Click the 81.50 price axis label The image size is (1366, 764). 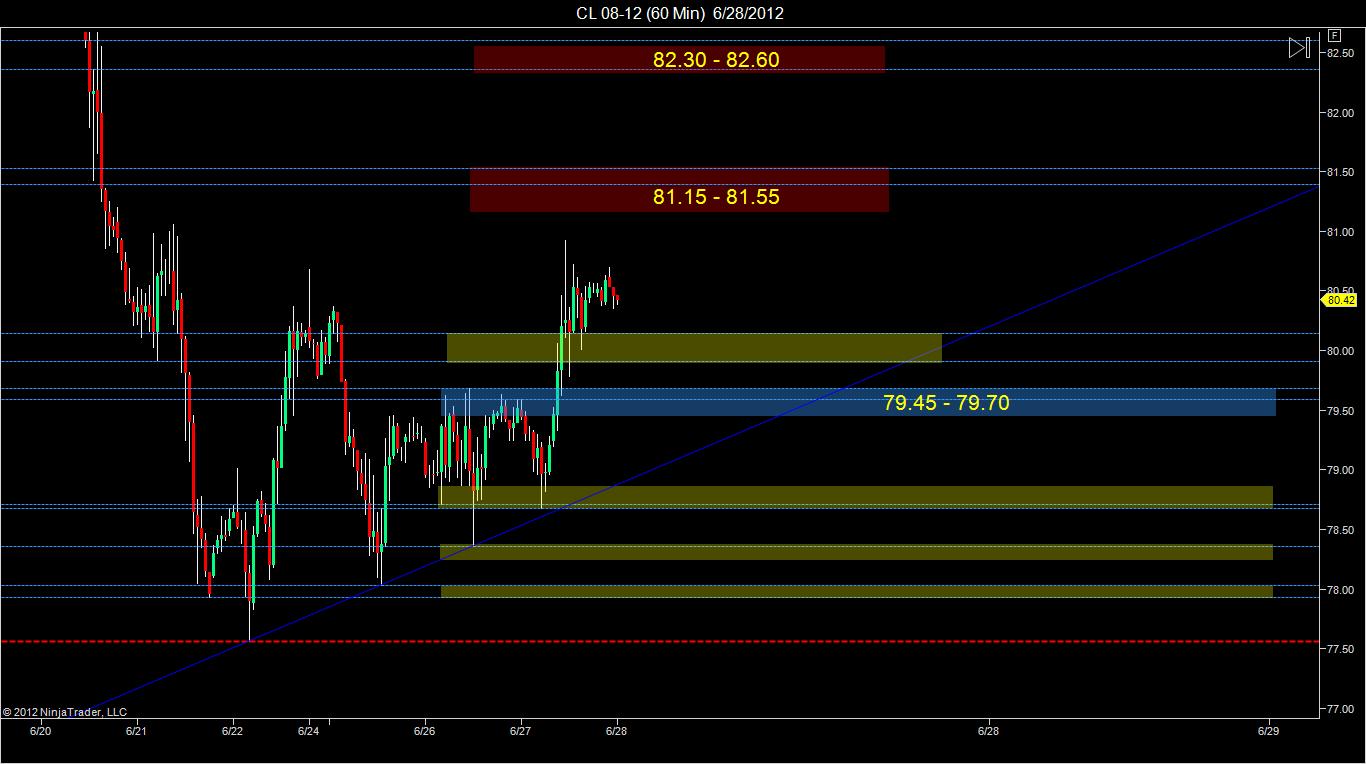[1340, 173]
